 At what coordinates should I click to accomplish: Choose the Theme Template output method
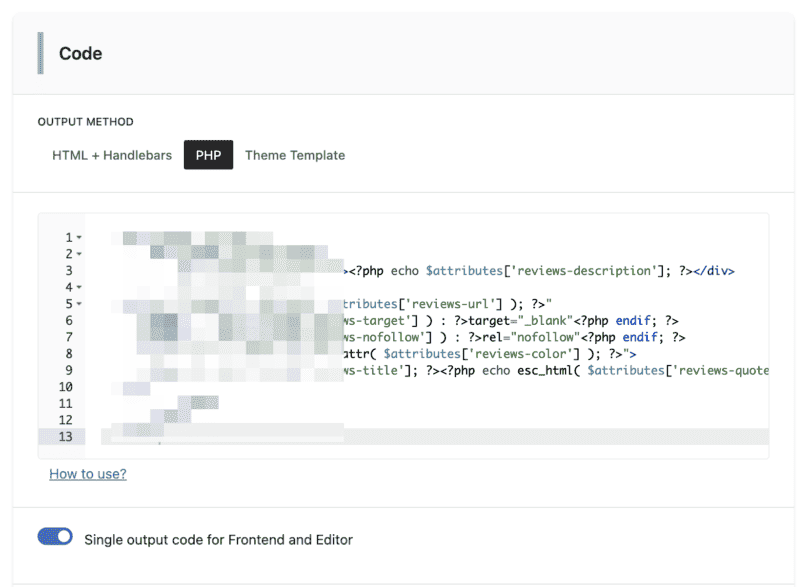coord(295,155)
